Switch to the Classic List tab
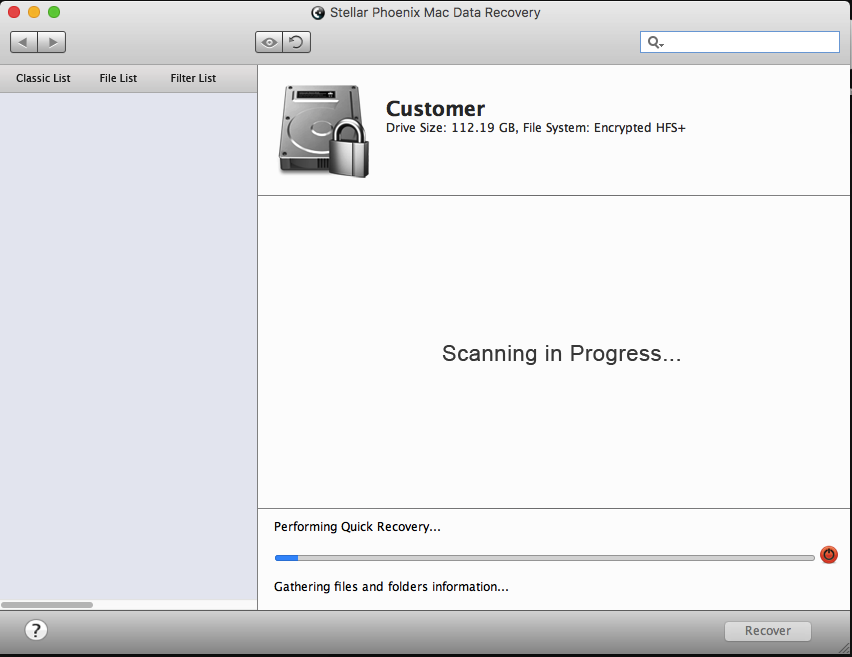The width and height of the screenshot is (852, 657). [43, 78]
